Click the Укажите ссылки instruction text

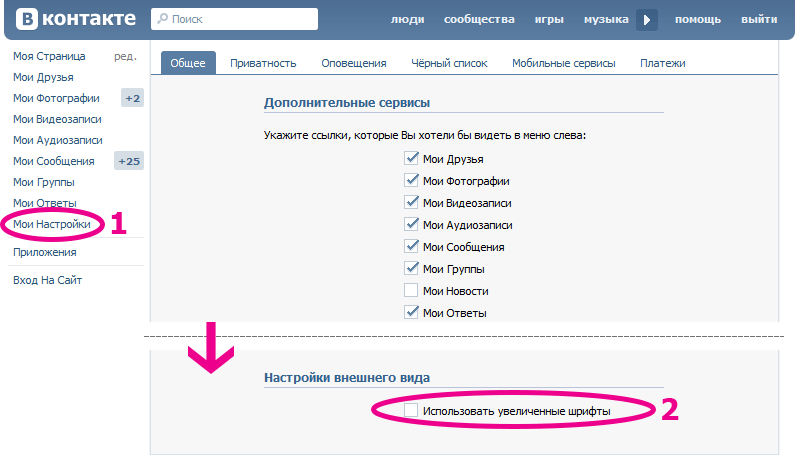[x=425, y=135]
